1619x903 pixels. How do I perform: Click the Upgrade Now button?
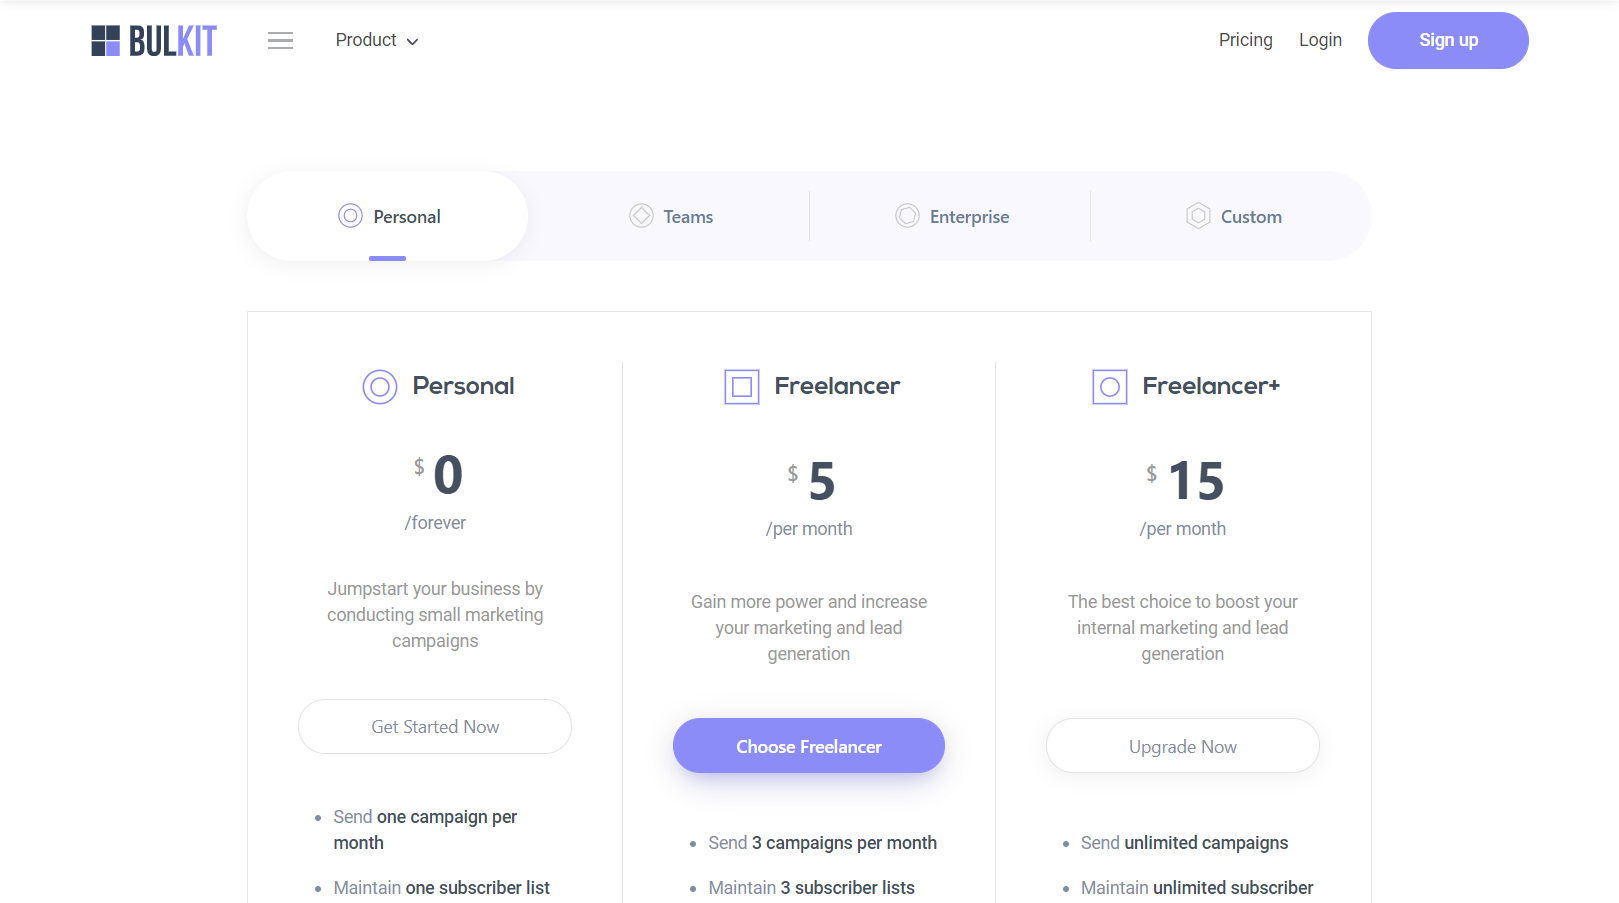pos(1183,746)
